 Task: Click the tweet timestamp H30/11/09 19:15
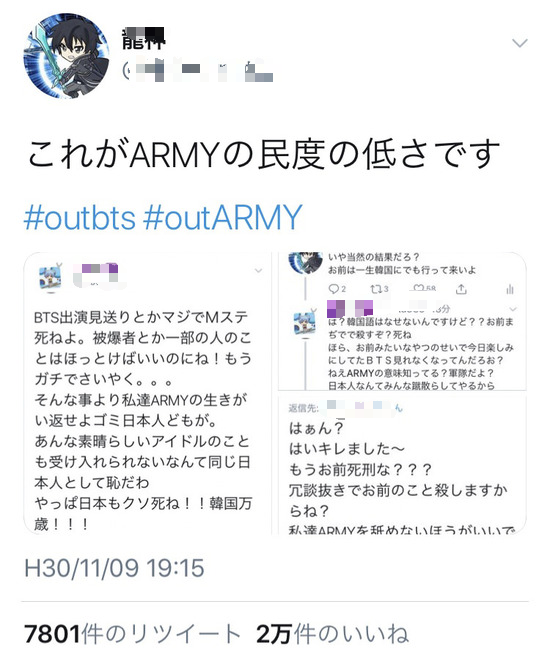coord(114,568)
